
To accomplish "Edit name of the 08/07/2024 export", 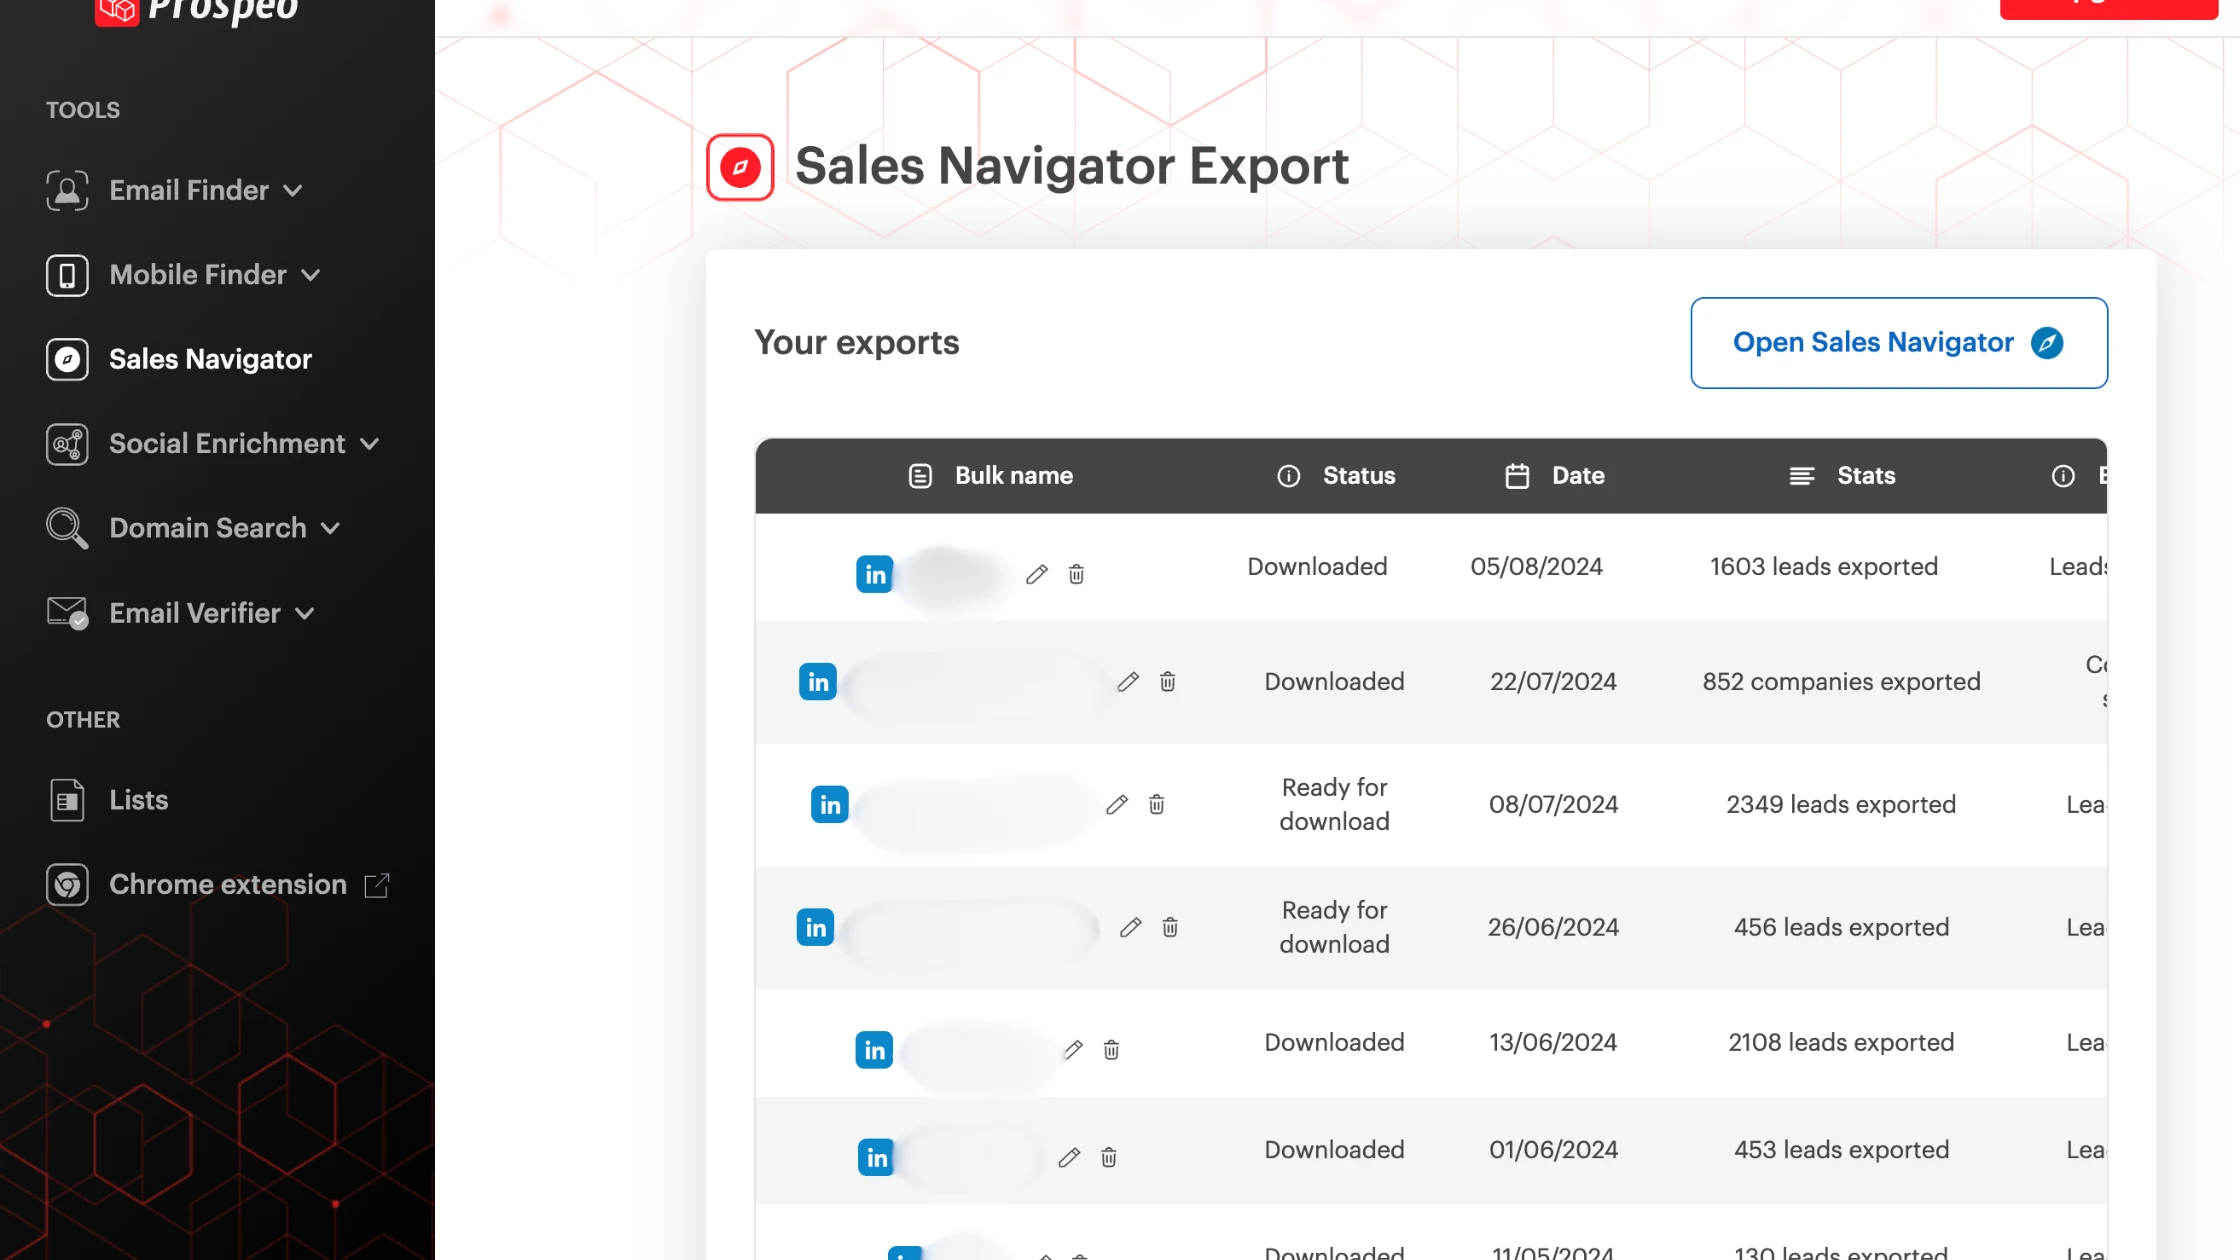I will coord(1117,805).
